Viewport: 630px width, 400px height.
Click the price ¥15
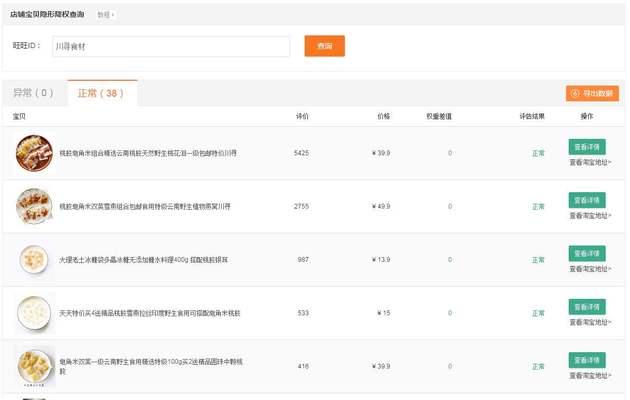[x=384, y=313]
